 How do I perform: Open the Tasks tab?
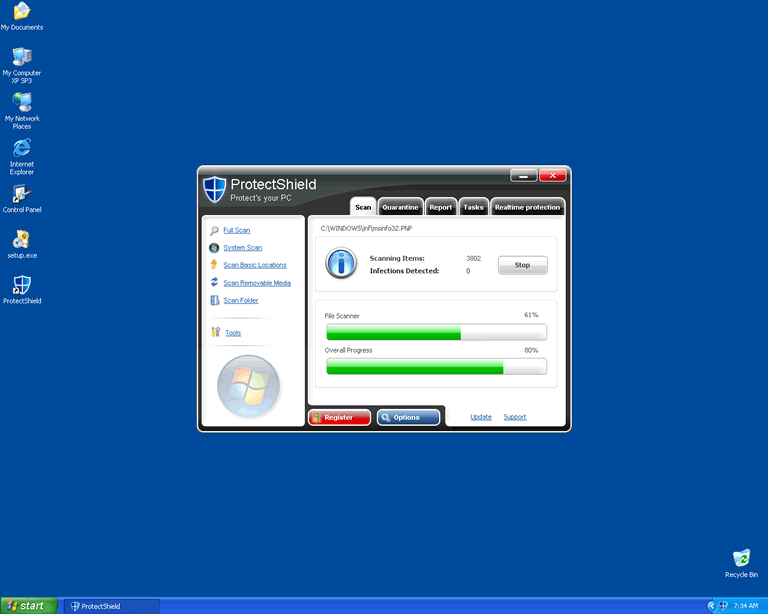click(x=474, y=207)
